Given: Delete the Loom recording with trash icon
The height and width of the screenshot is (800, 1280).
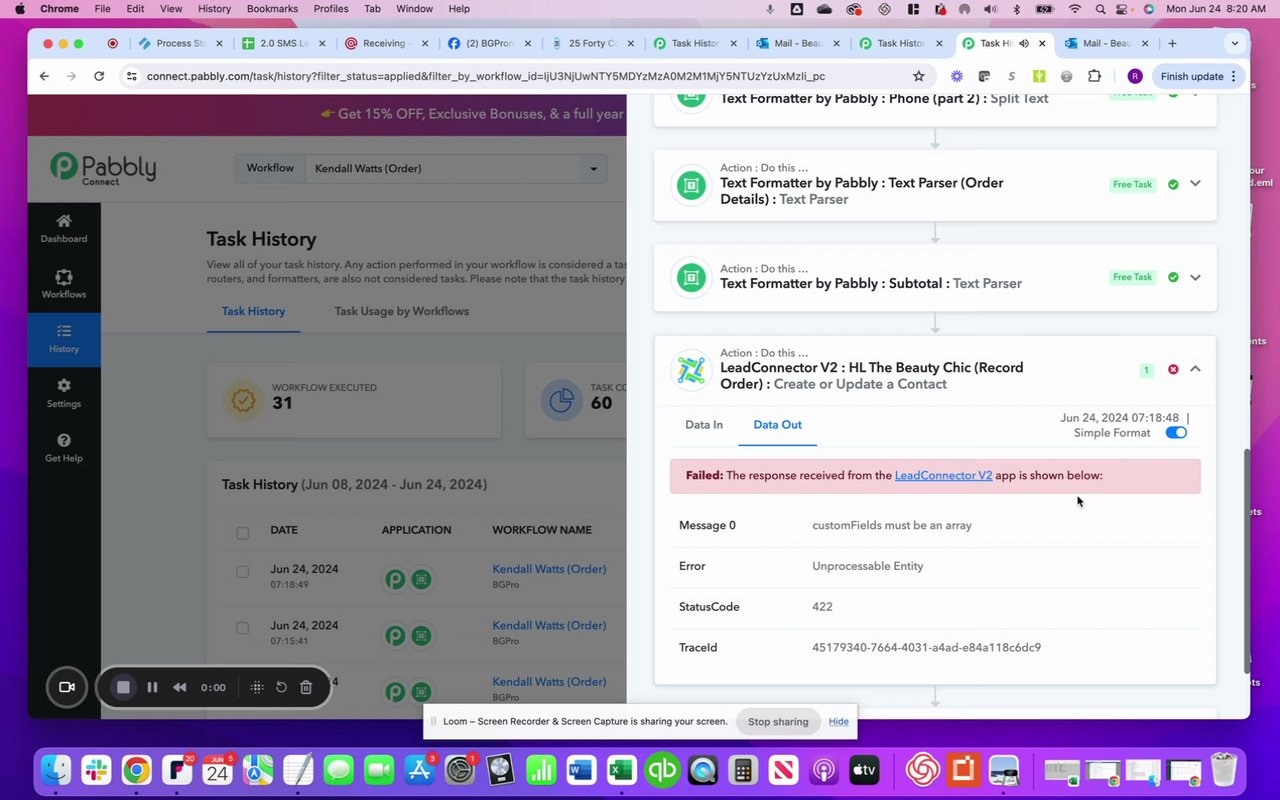Looking at the screenshot, I should (306, 687).
